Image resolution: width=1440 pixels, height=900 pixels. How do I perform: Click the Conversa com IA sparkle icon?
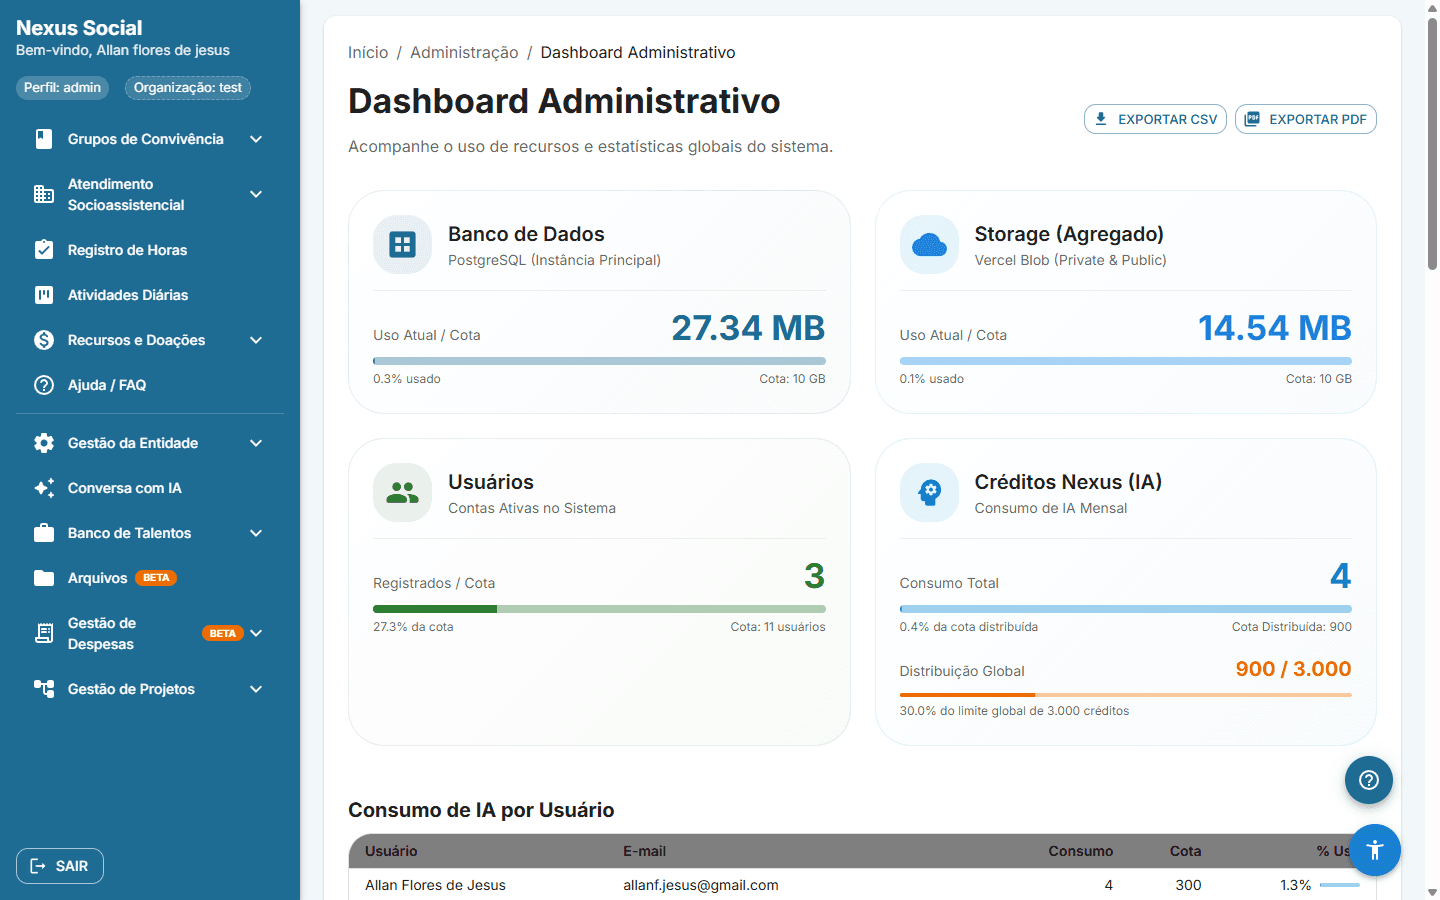coord(44,488)
